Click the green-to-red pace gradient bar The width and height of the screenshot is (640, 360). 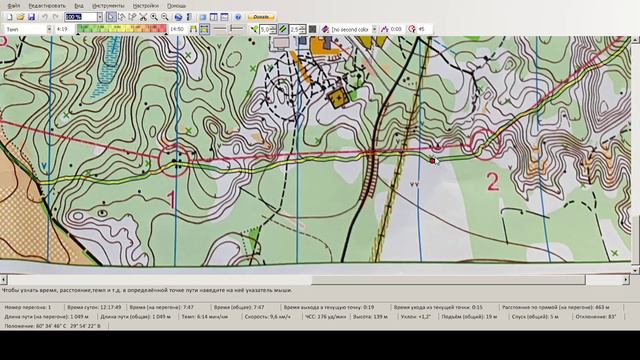(x=121, y=29)
